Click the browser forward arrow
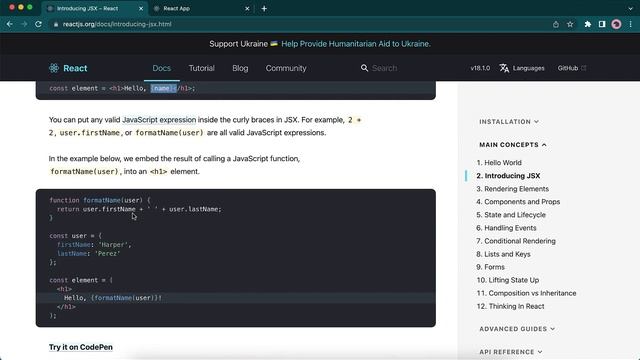 click(24, 24)
